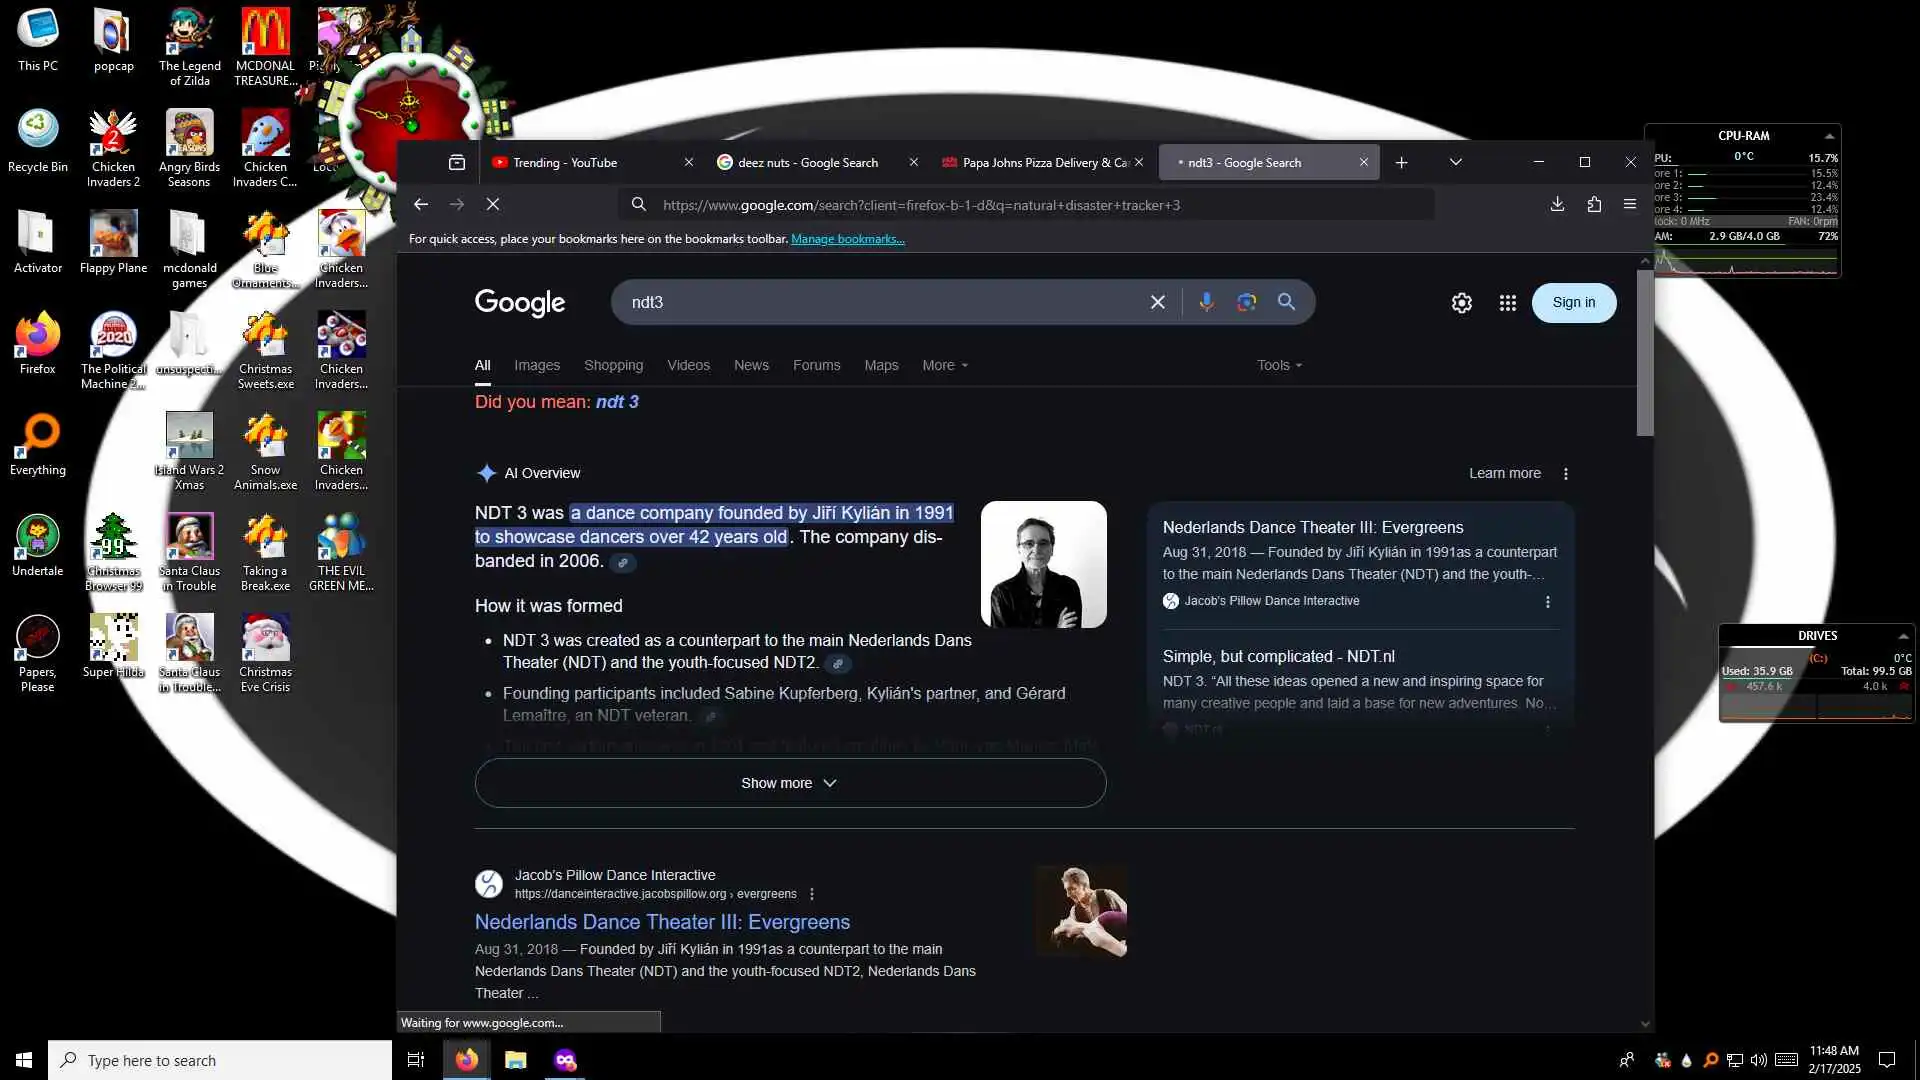Open AI Overview three-dot options
Screen dimensions: 1920x1080
point(1566,474)
